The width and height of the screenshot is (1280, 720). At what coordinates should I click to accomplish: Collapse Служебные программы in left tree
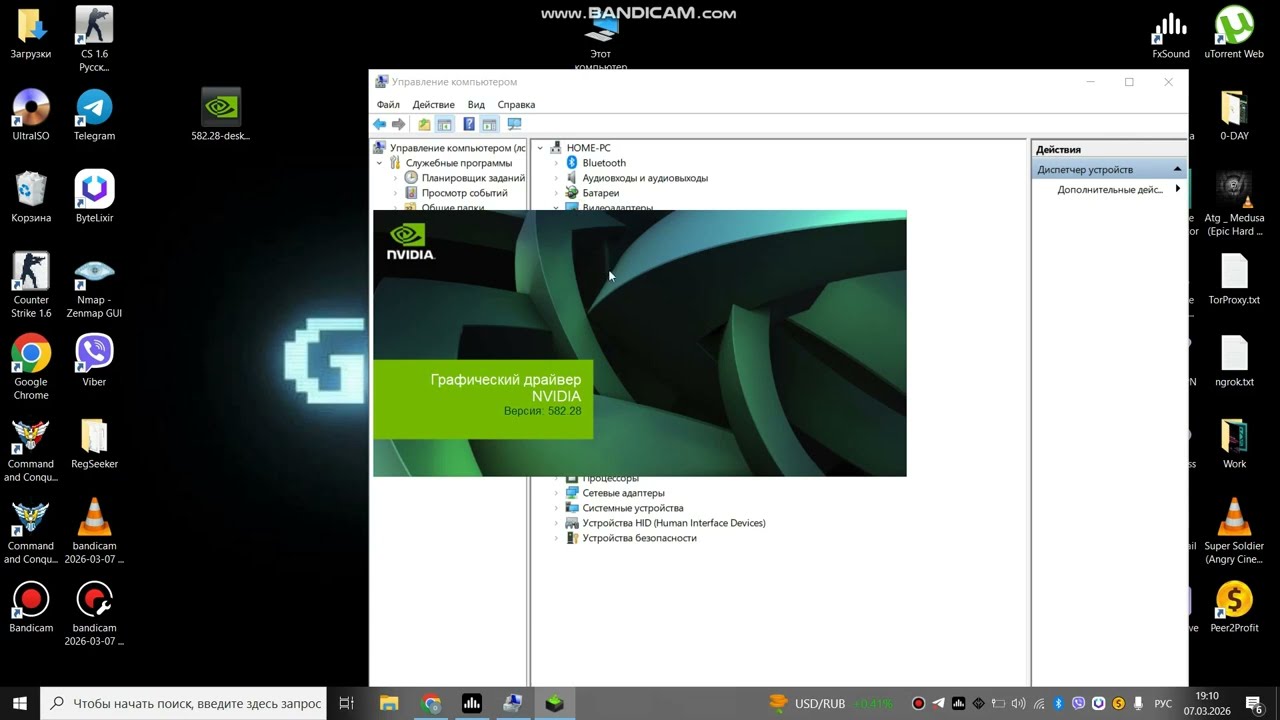379,163
